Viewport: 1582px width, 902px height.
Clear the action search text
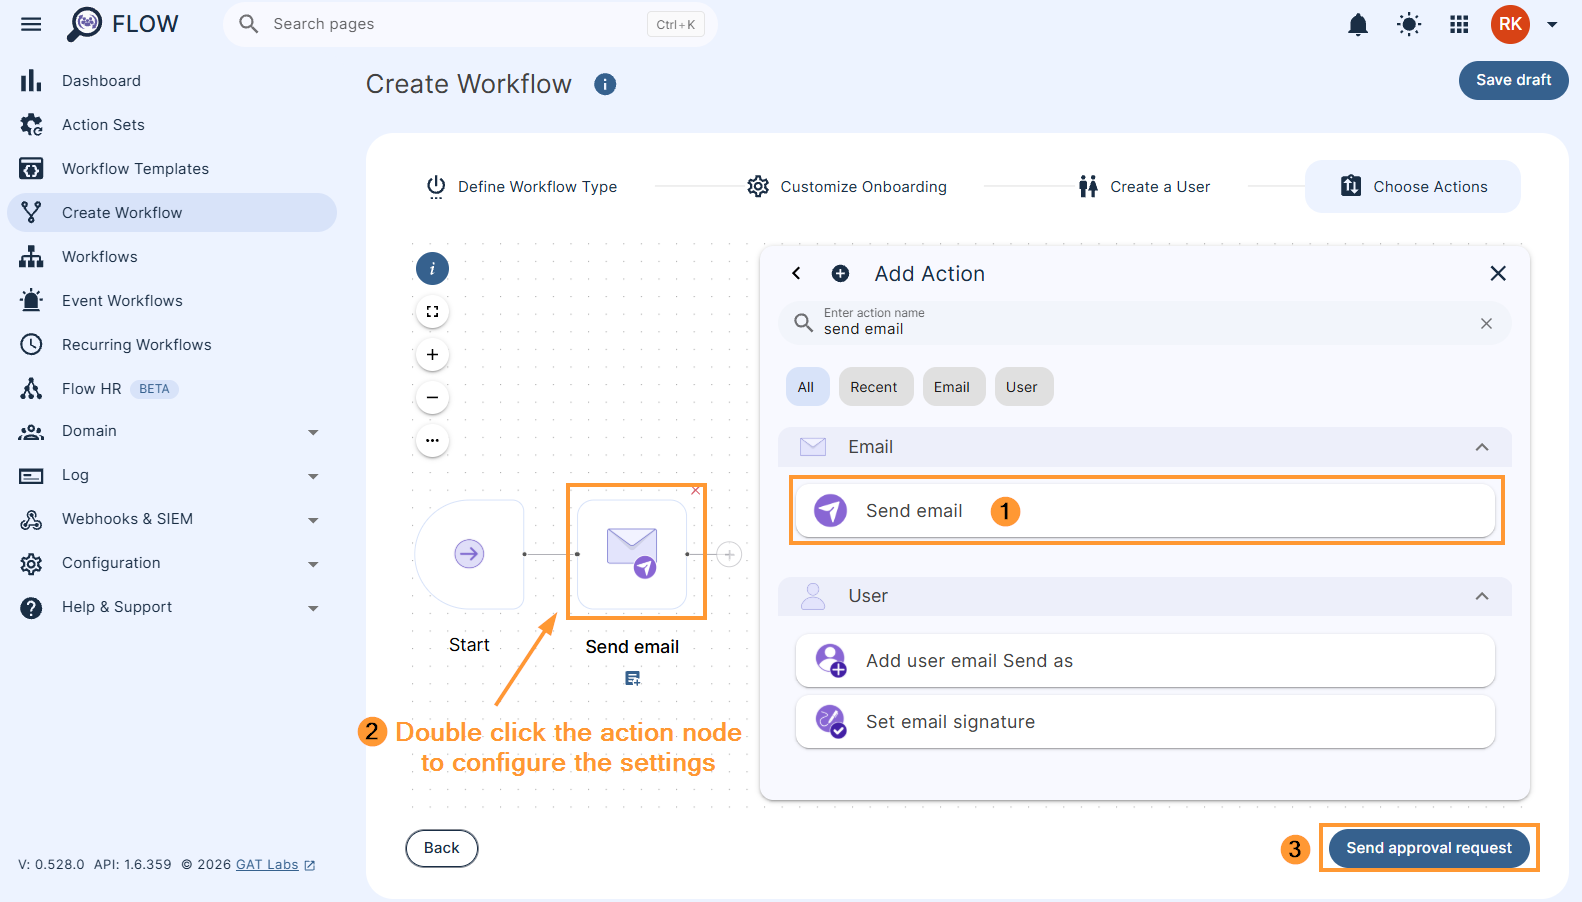tap(1486, 323)
